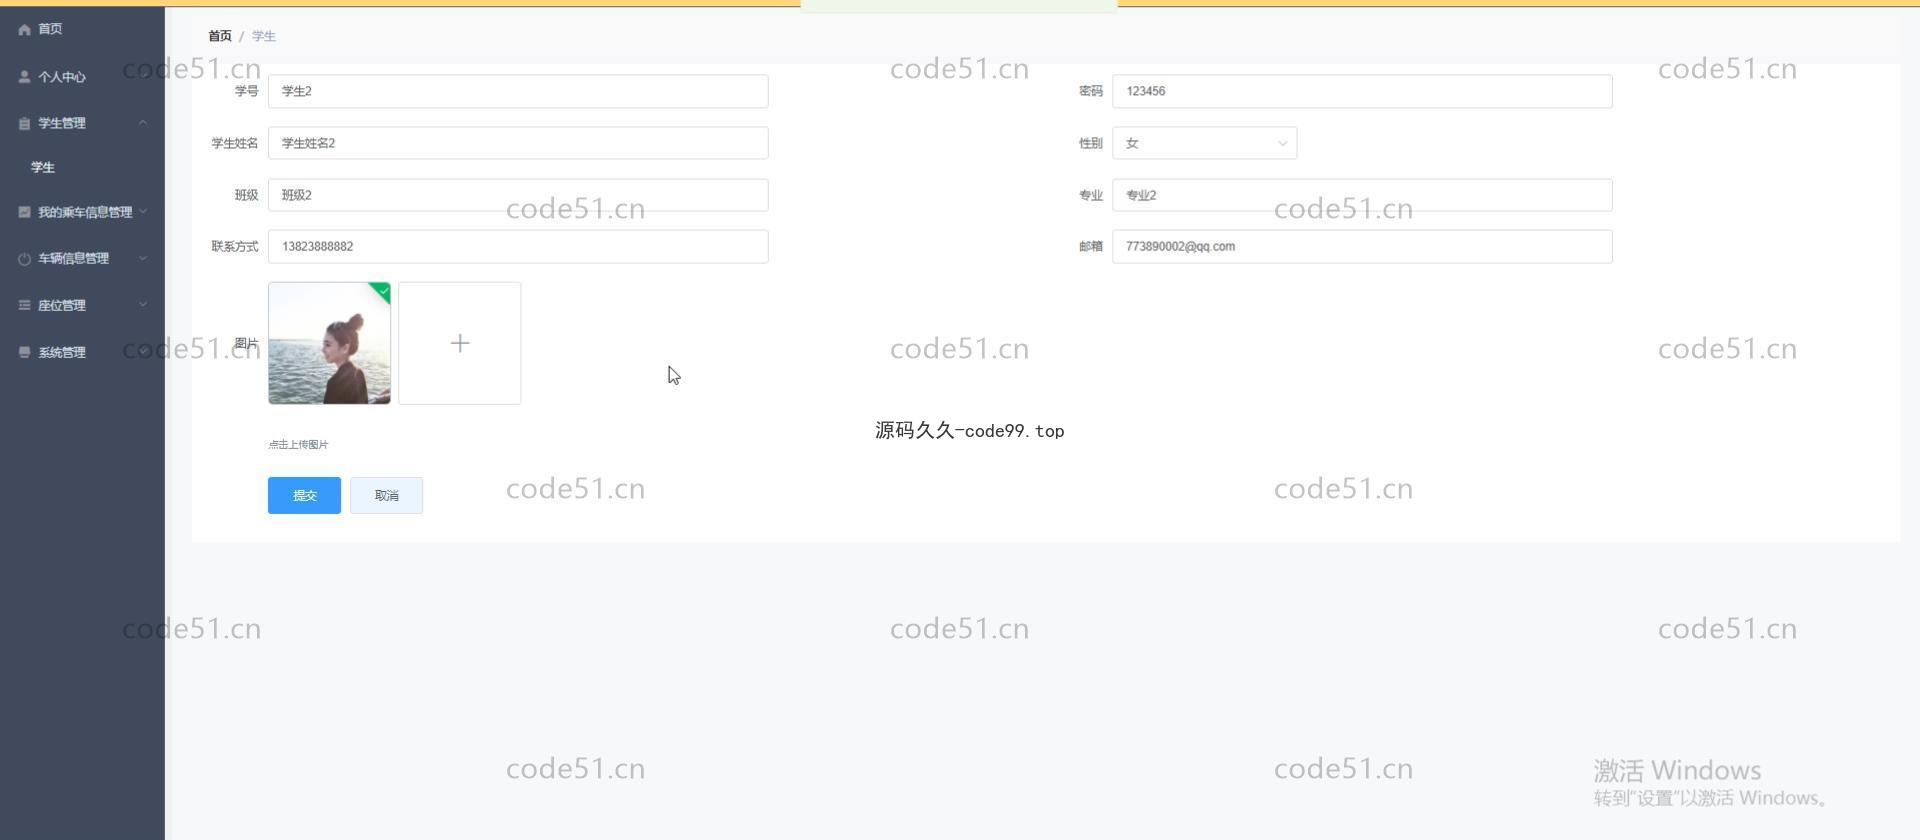This screenshot has width=1920, height=840.
Task: Open the 性别 dropdown showing 女
Action: (1204, 143)
